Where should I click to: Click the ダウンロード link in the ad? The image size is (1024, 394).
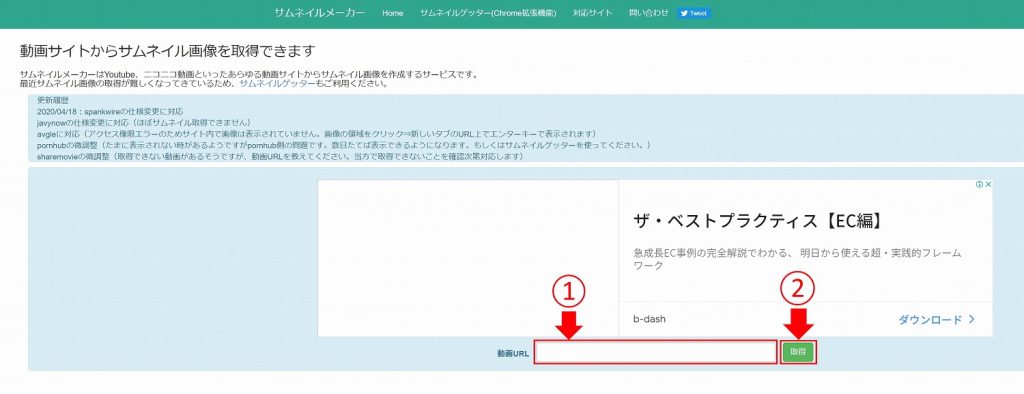[x=930, y=320]
